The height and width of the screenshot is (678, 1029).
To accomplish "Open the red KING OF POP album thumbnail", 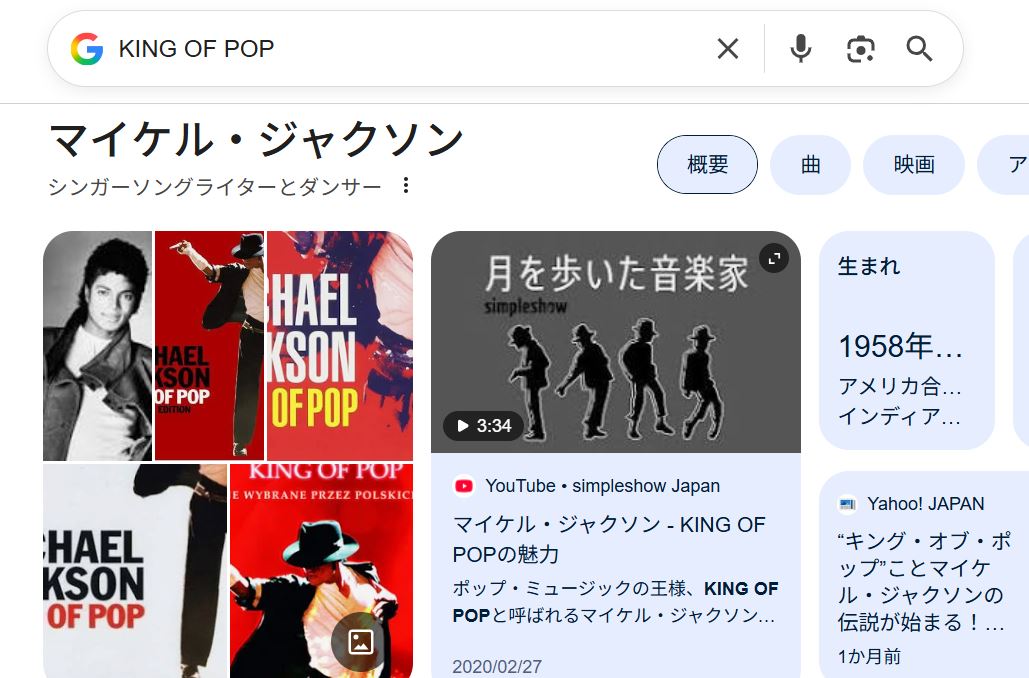I will coord(320,572).
